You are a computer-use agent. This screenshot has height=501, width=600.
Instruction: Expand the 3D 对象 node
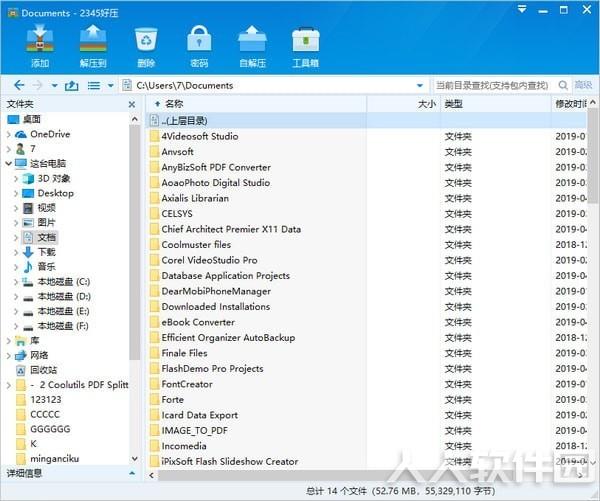pos(16,178)
